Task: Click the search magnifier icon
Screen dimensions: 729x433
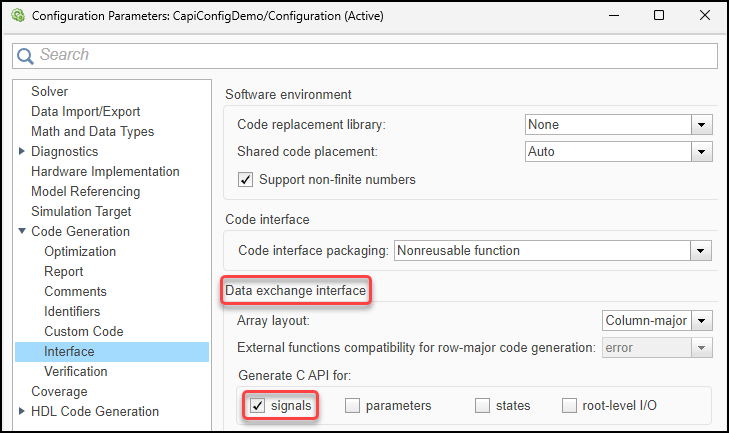Action: [26, 56]
